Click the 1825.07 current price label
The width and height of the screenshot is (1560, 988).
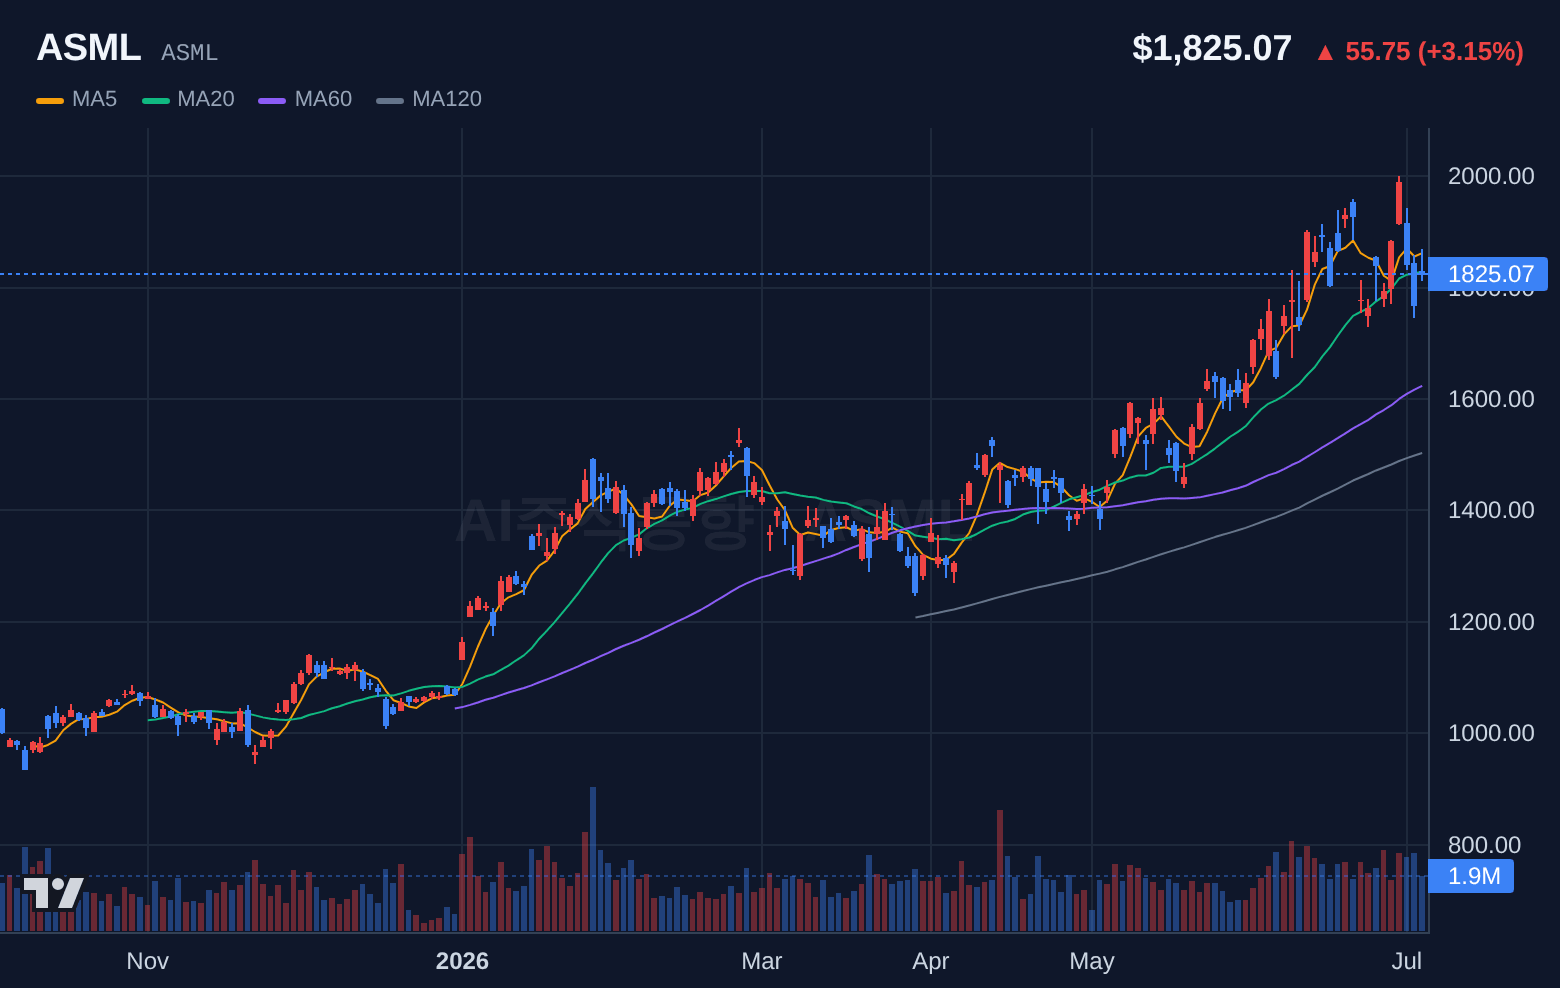pos(1488,274)
